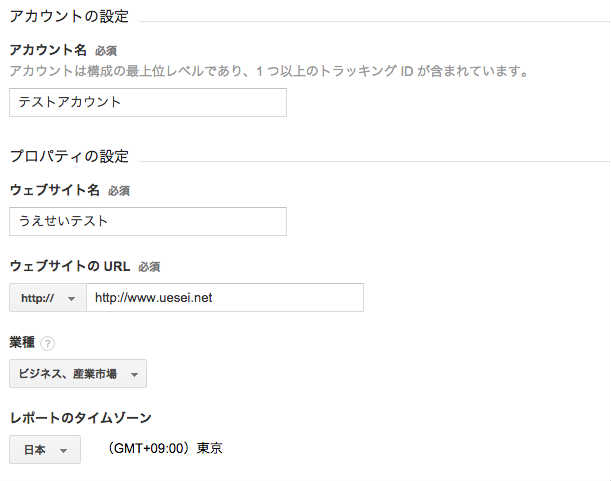Click the ウェブサイト名 field label

[55, 190]
